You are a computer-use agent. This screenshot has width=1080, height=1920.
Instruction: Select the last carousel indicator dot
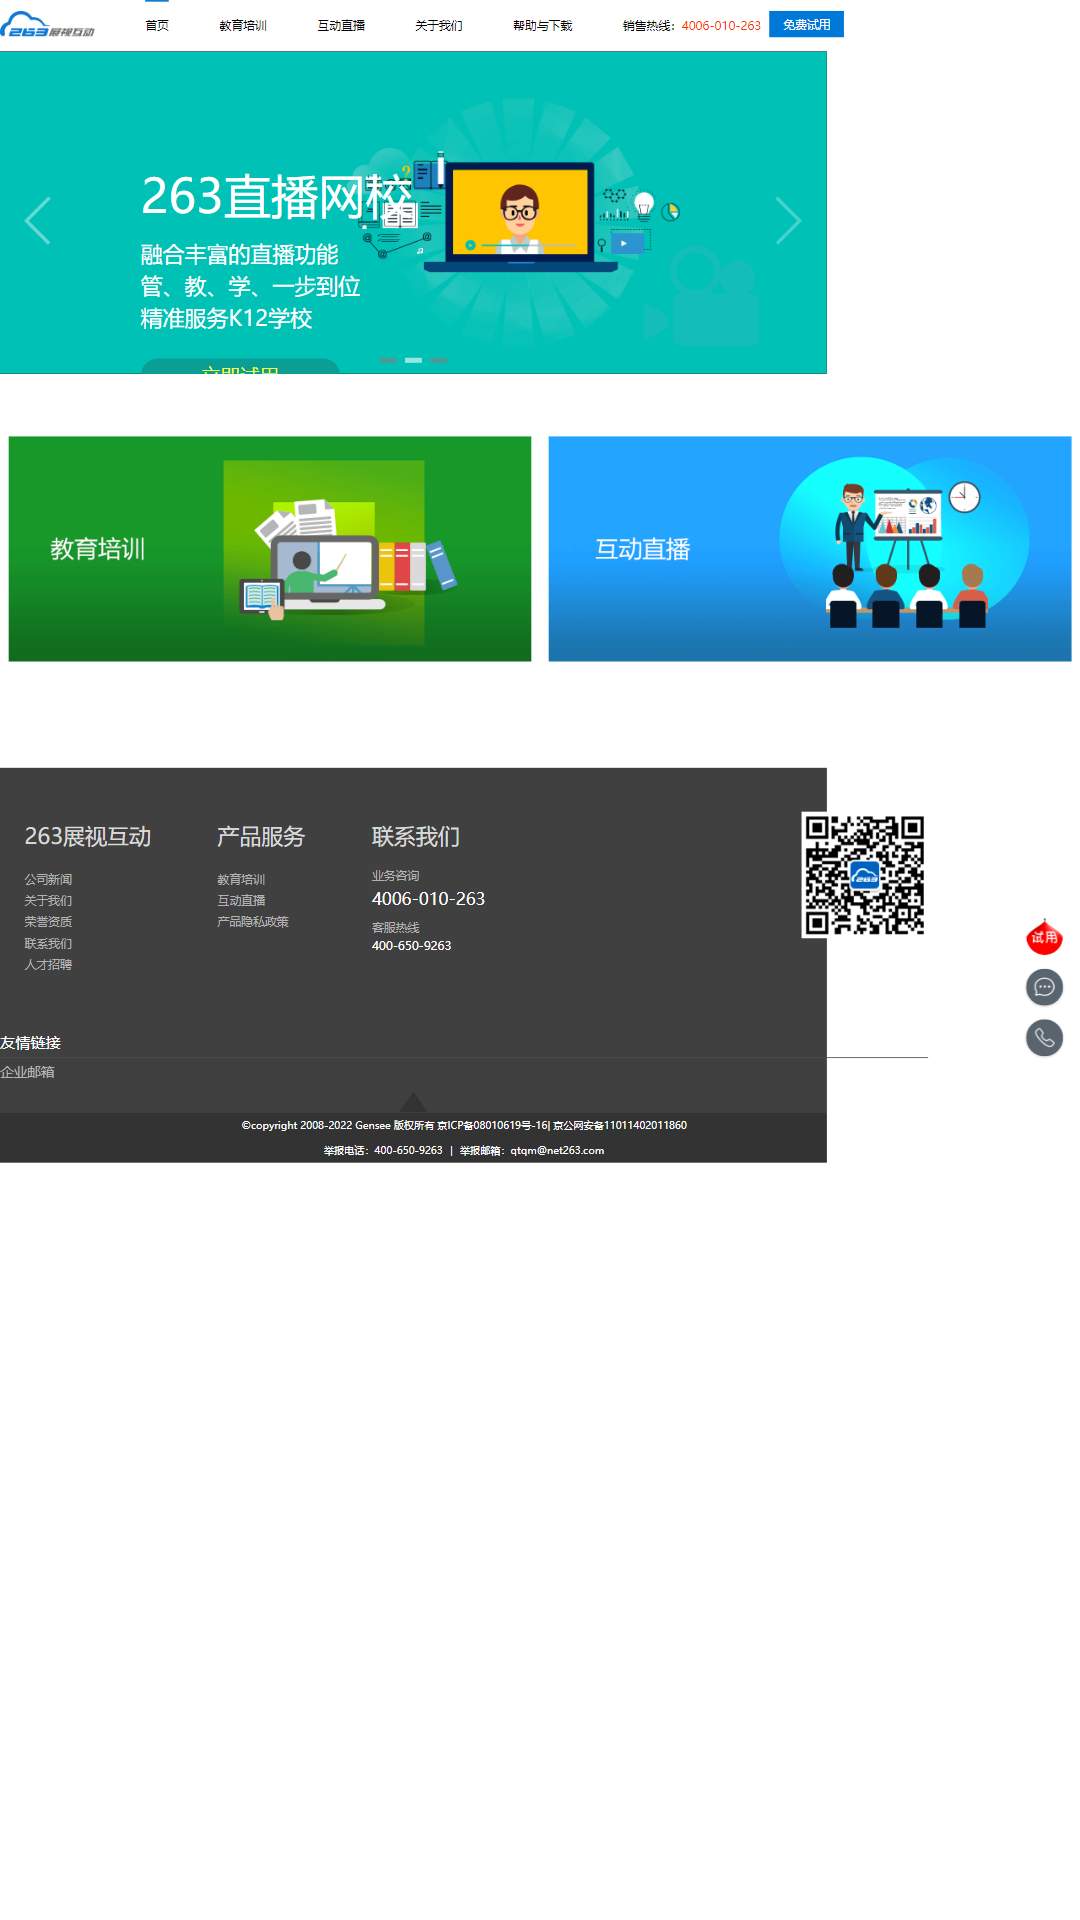[439, 360]
